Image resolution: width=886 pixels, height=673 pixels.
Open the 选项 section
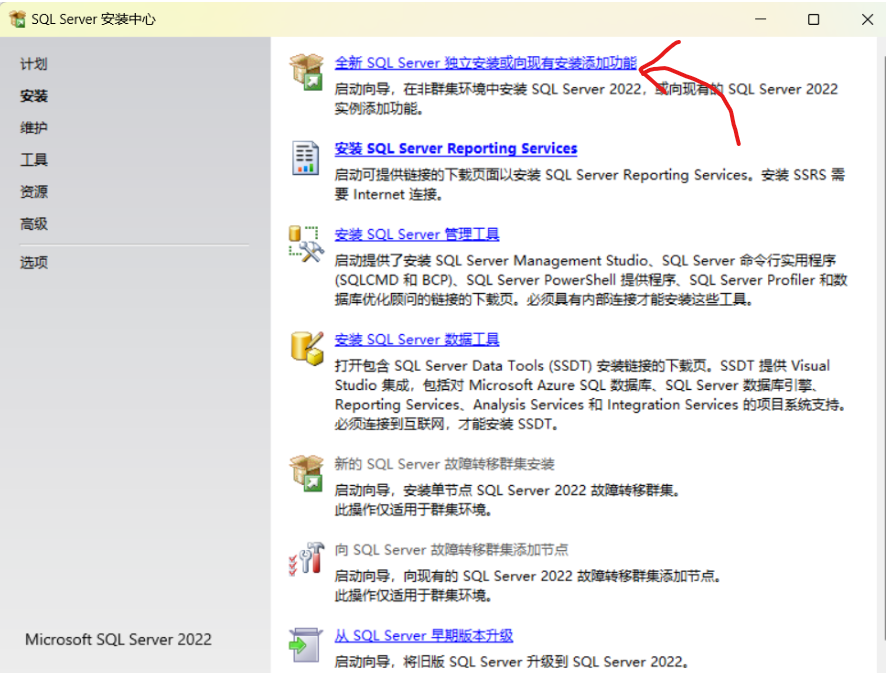[x=36, y=262]
